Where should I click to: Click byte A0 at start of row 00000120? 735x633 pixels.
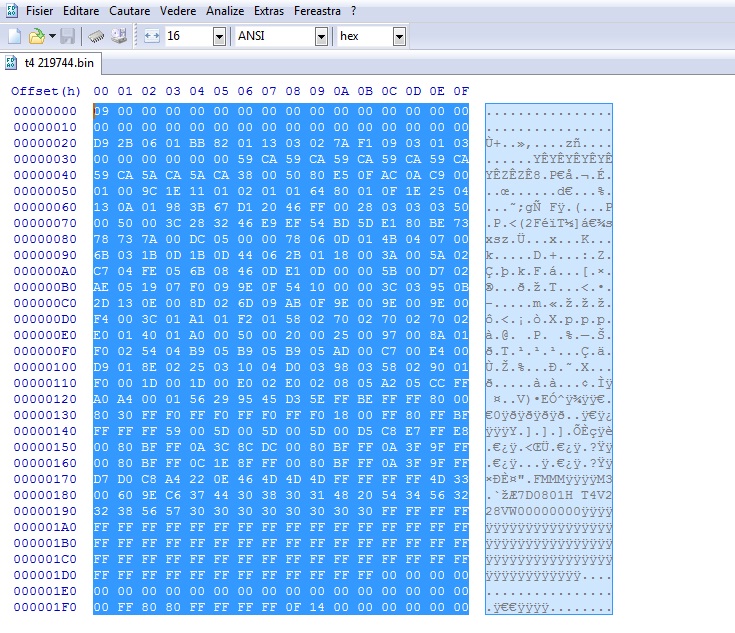point(101,399)
